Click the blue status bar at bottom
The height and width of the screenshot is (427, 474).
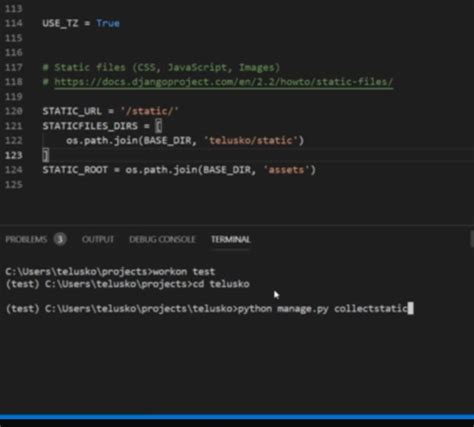pos(237,417)
